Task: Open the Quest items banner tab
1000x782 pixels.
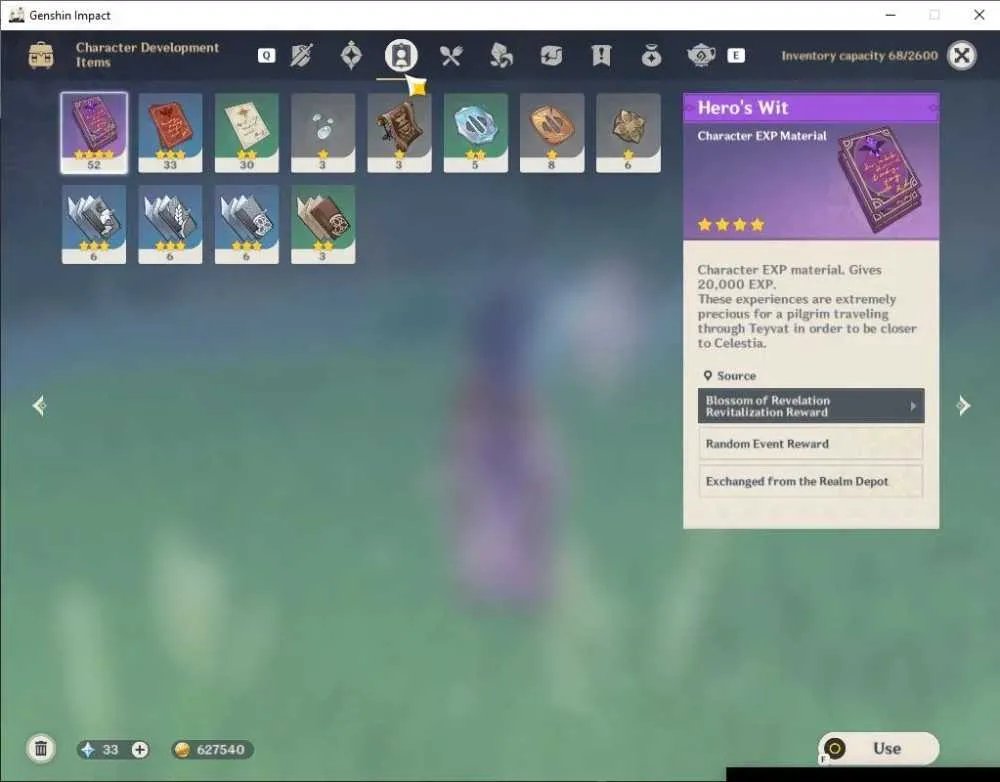Action: (601, 56)
